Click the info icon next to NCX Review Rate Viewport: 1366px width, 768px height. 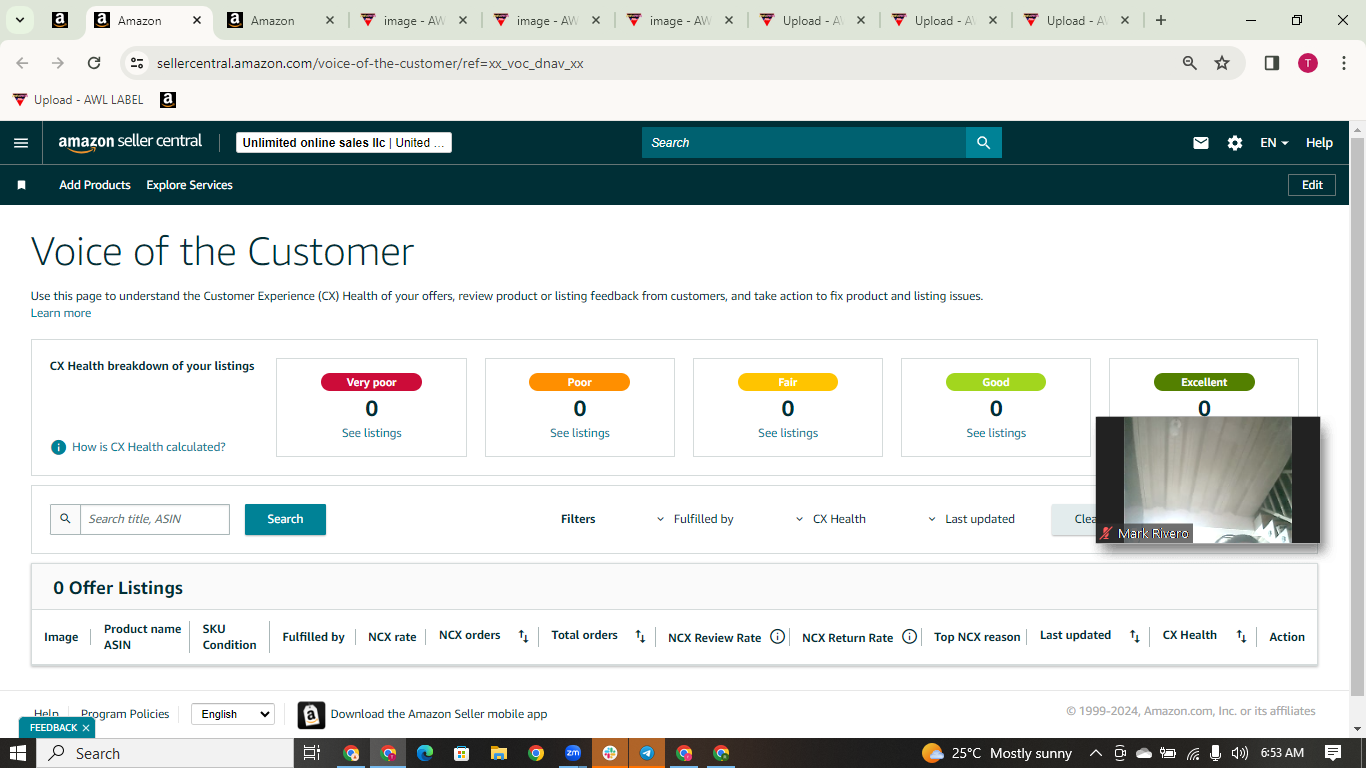pyautogui.click(x=777, y=636)
